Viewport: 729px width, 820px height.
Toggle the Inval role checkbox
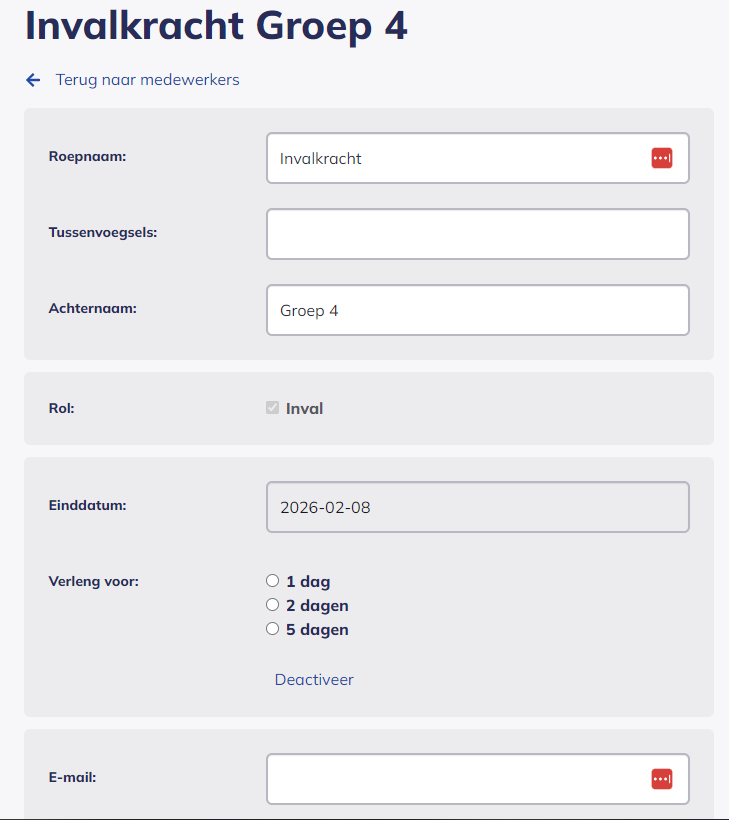click(272, 408)
